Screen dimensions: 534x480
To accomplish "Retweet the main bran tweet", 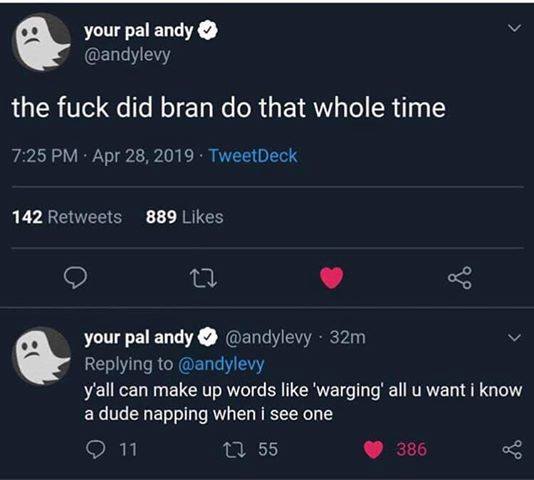I will click(x=203, y=278).
